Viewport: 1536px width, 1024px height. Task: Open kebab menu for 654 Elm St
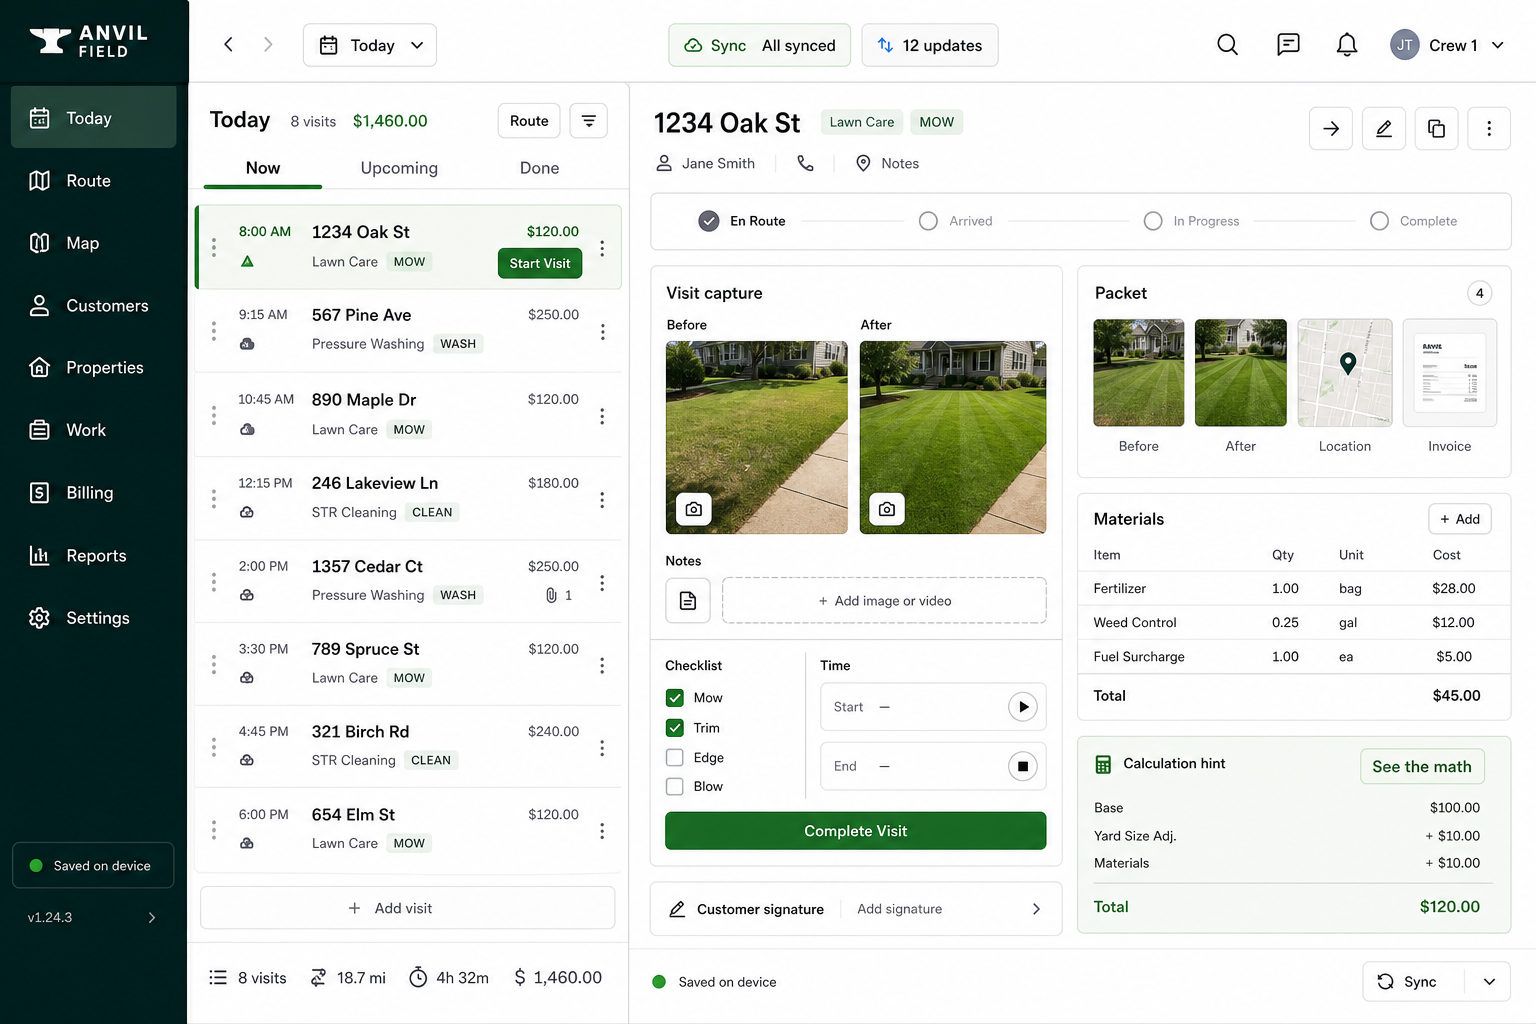(x=602, y=831)
